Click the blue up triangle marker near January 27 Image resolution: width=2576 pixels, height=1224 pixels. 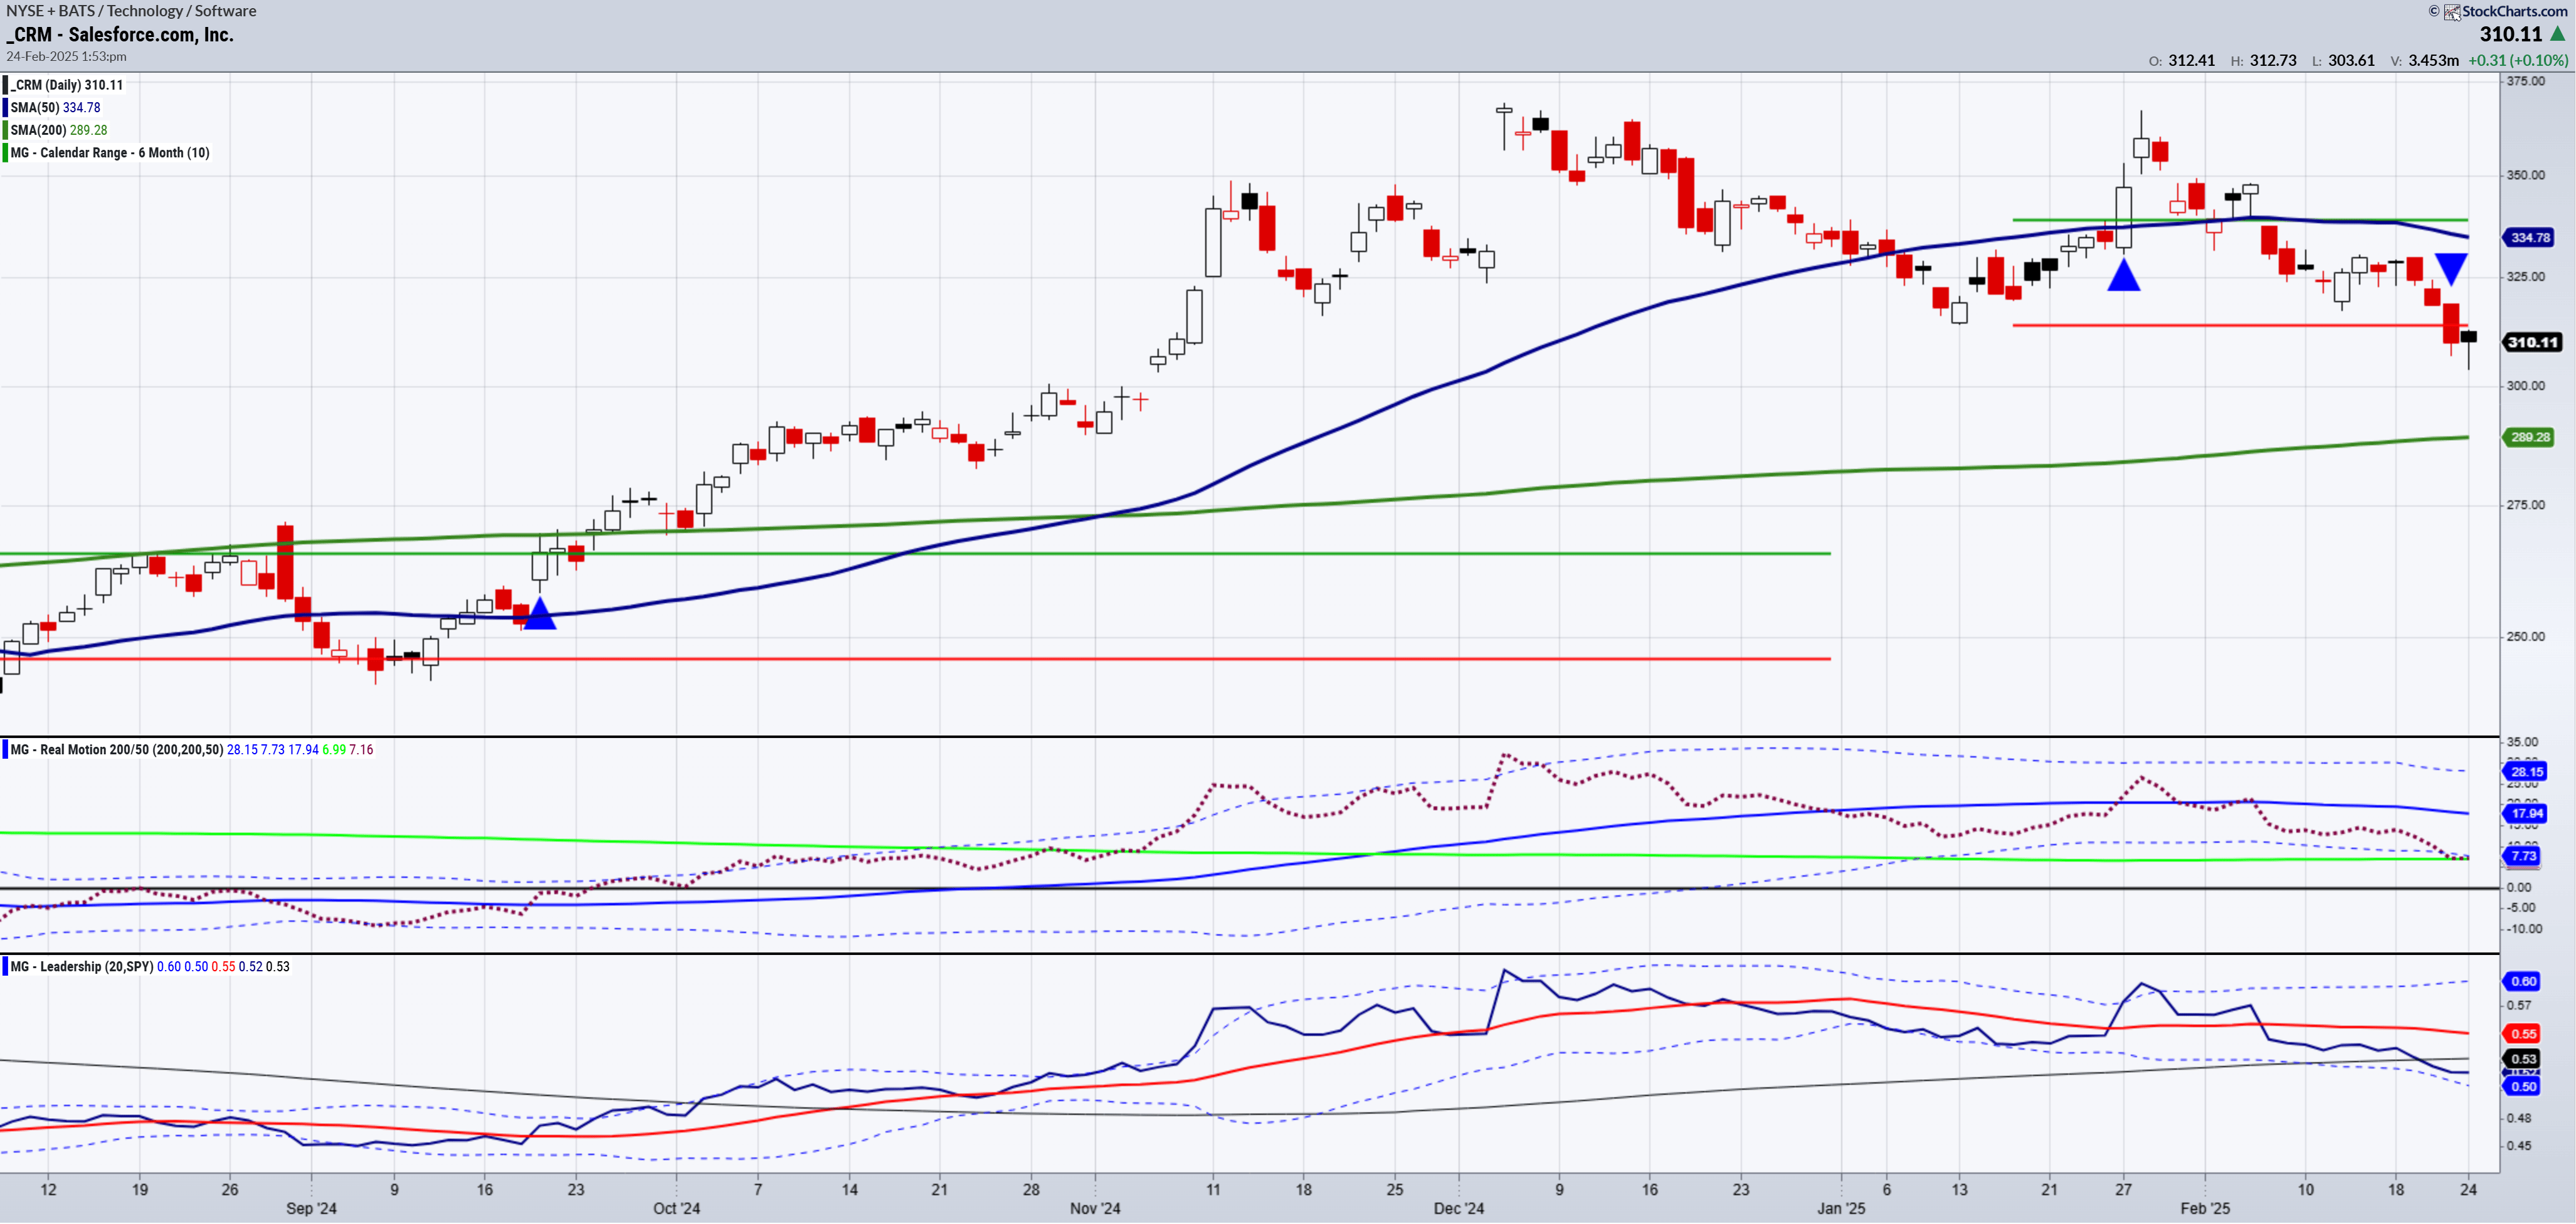click(x=2123, y=275)
